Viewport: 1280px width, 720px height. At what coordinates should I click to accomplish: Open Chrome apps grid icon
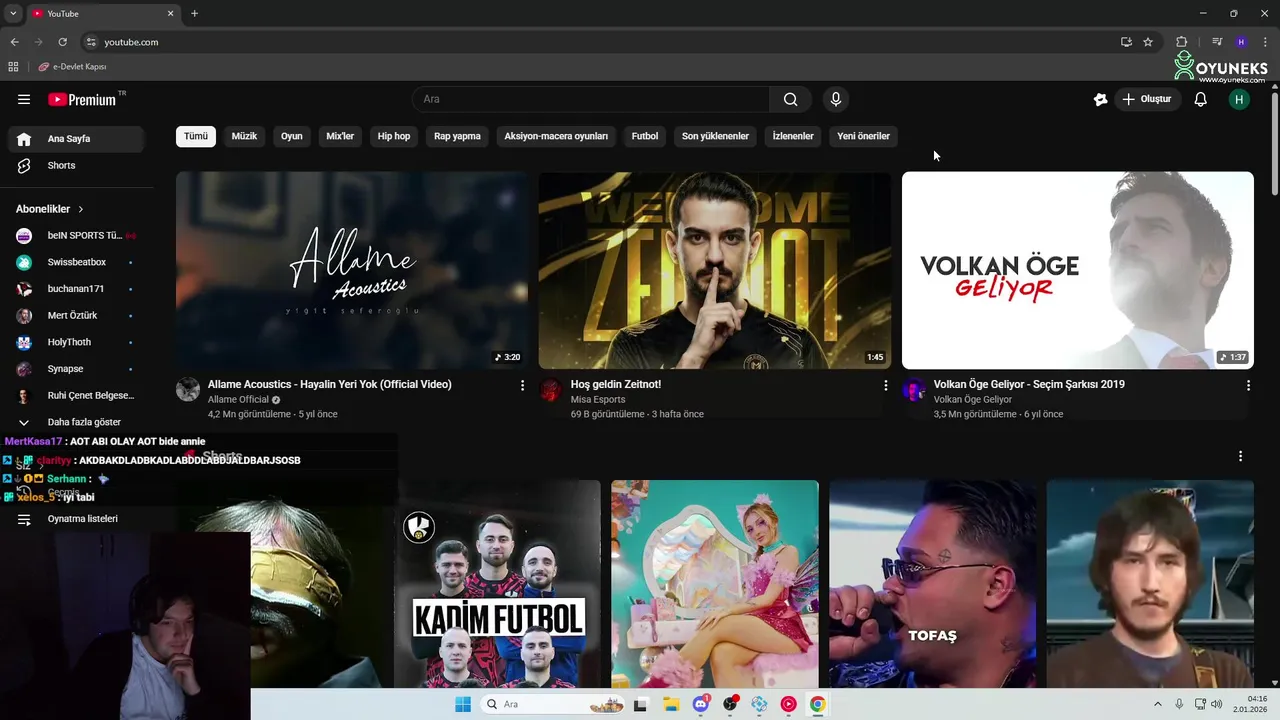[13, 67]
